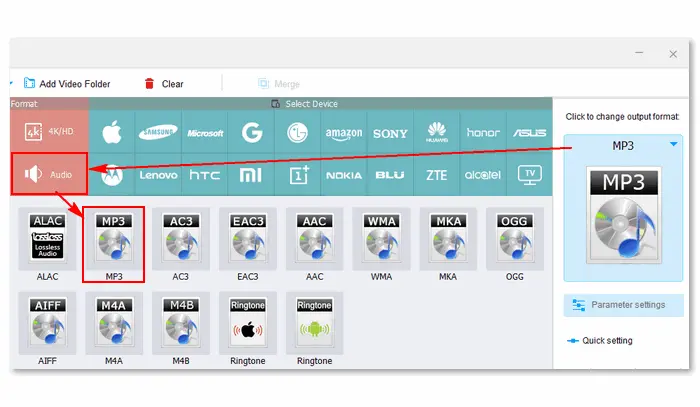700x407 pixels.
Task: Pick the OGG audio format
Action: [515, 239]
